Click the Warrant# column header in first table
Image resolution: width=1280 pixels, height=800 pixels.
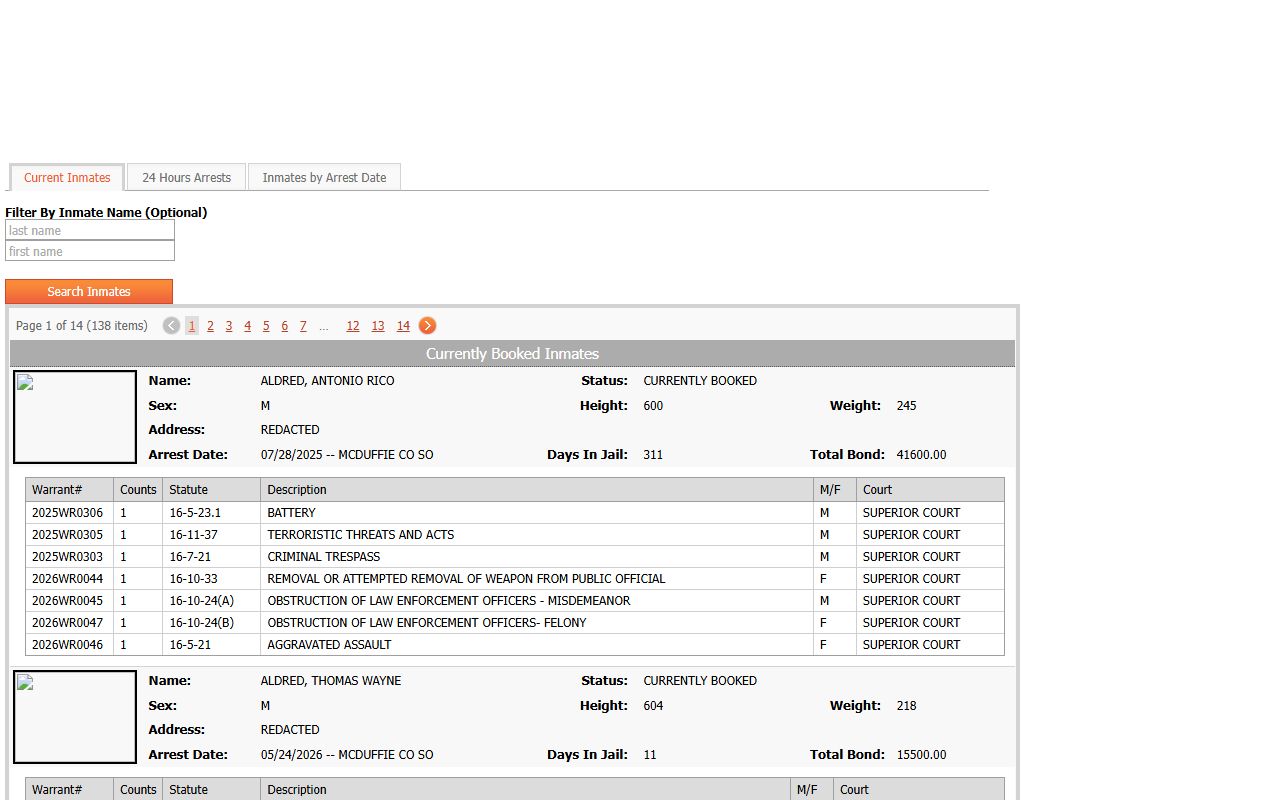(x=69, y=490)
